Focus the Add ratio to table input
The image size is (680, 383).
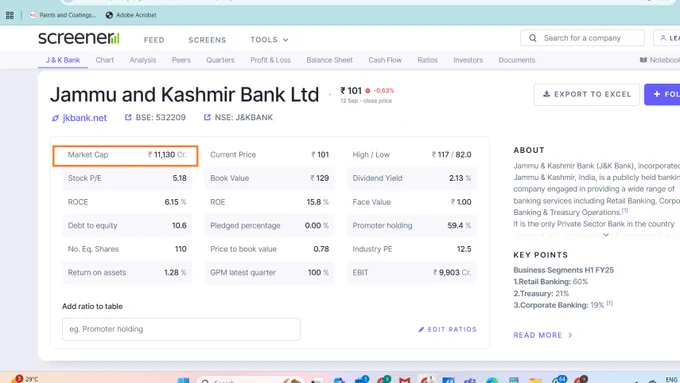coord(181,329)
